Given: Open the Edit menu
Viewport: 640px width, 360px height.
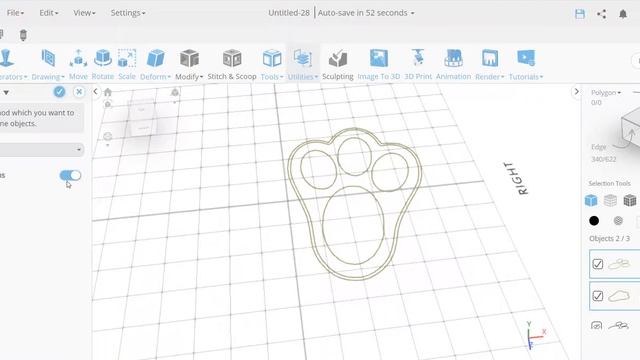Looking at the screenshot, I should point(49,13).
